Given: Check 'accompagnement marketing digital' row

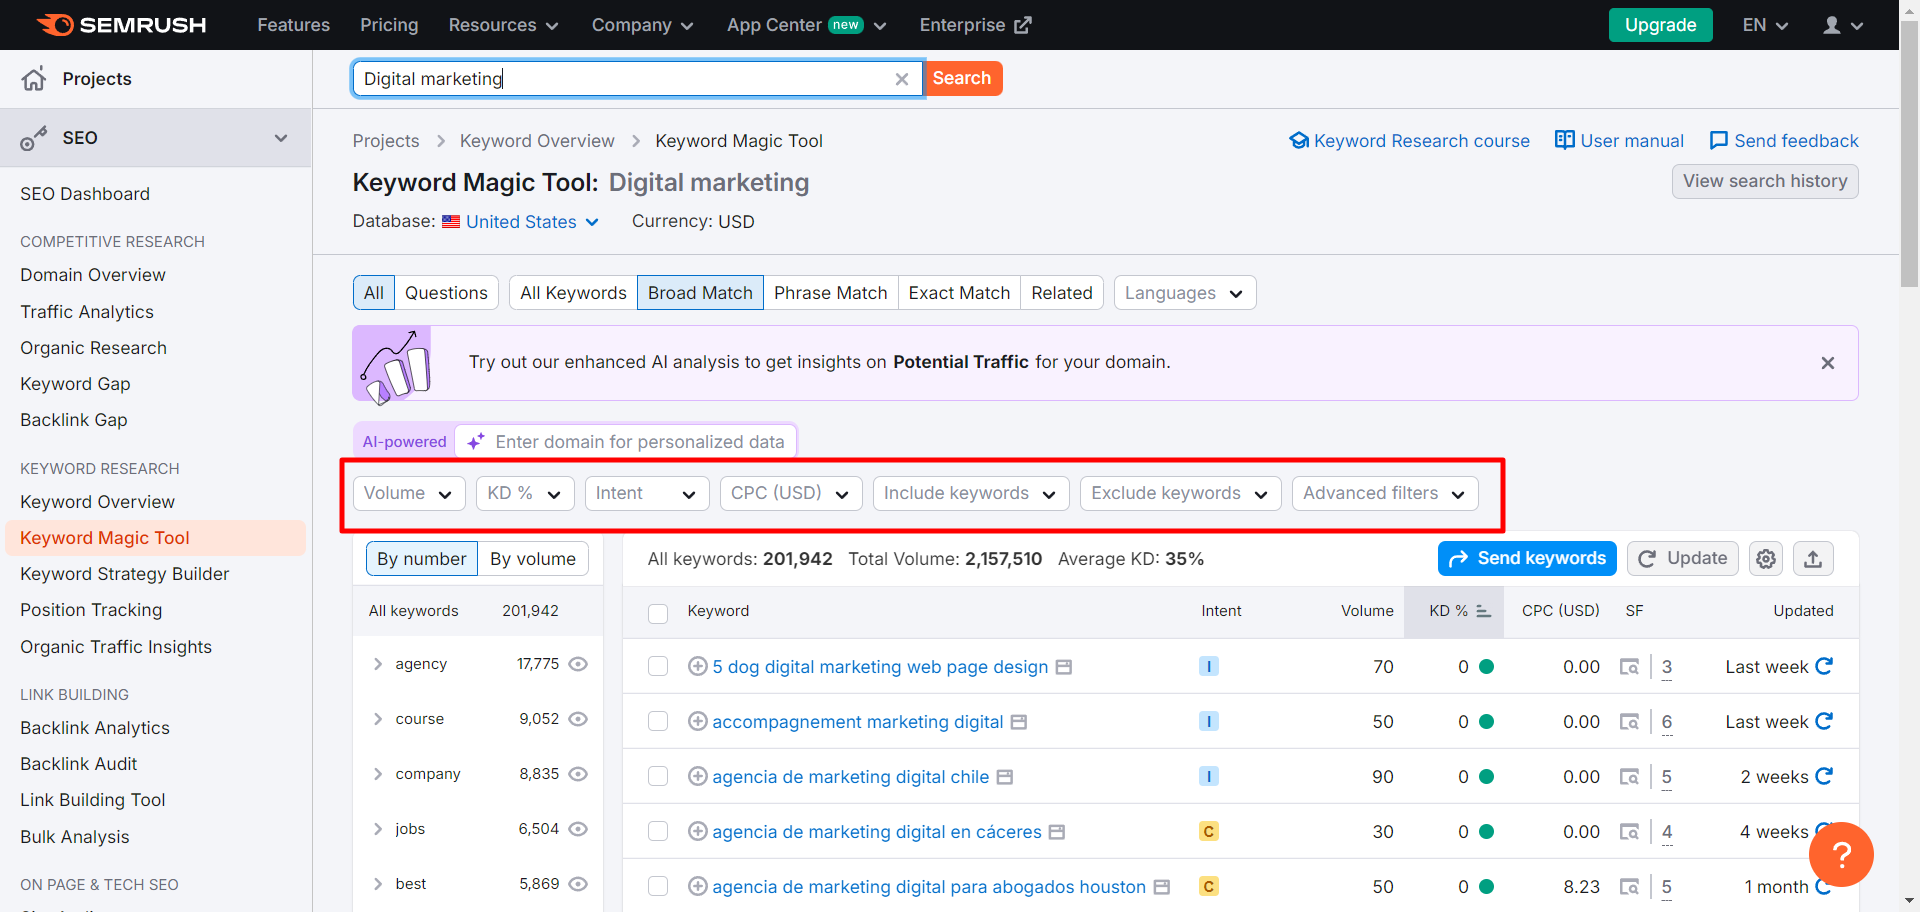Looking at the screenshot, I should (x=658, y=721).
